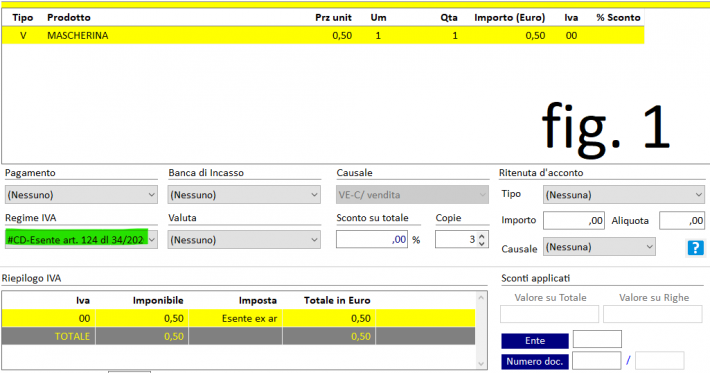The width and height of the screenshot is (710, 373).
Task: Click the blue question mark help icon
Action: 696,248
